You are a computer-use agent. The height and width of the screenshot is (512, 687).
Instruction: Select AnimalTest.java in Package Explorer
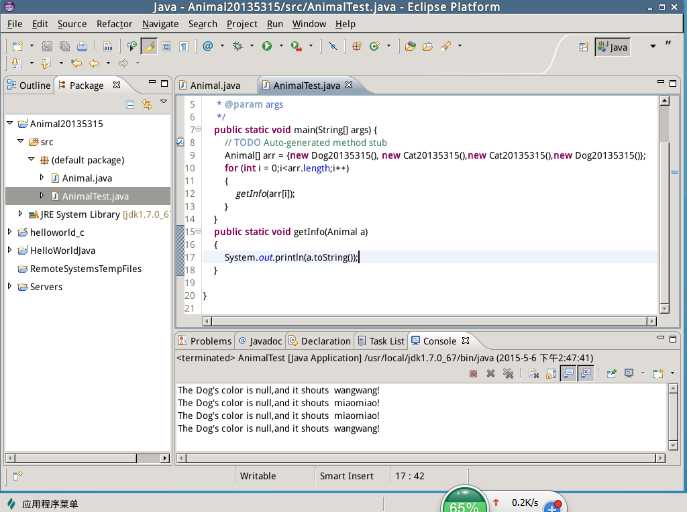[88, 196]
